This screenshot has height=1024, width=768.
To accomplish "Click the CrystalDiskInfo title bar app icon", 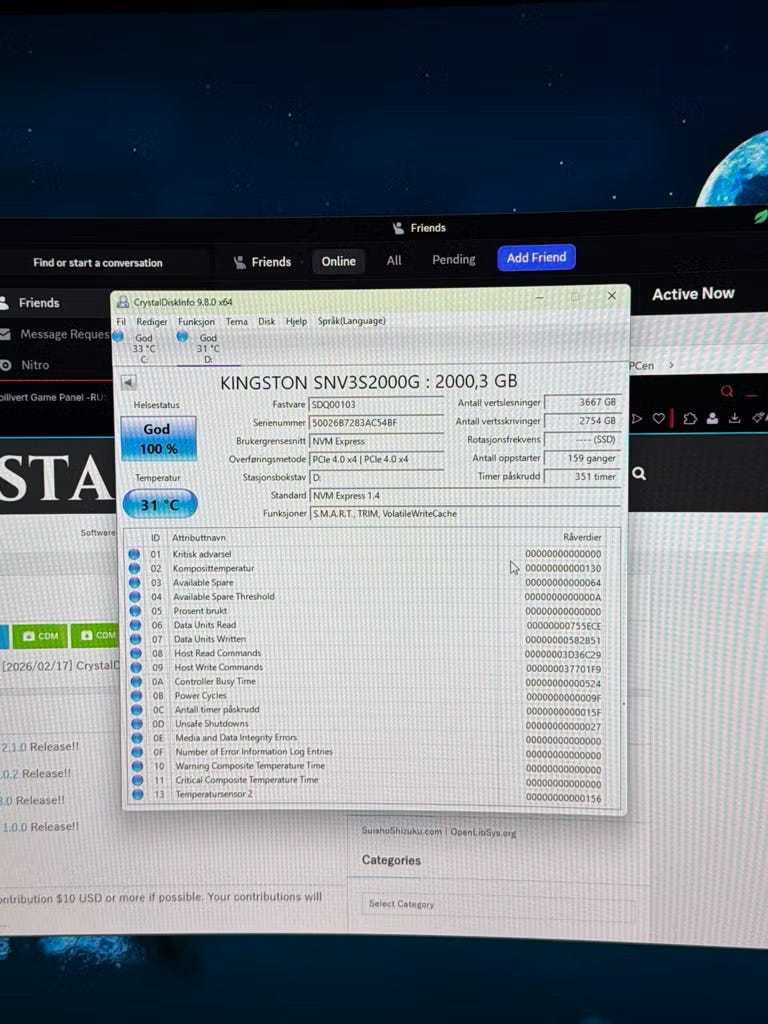I will coord(122,302).
